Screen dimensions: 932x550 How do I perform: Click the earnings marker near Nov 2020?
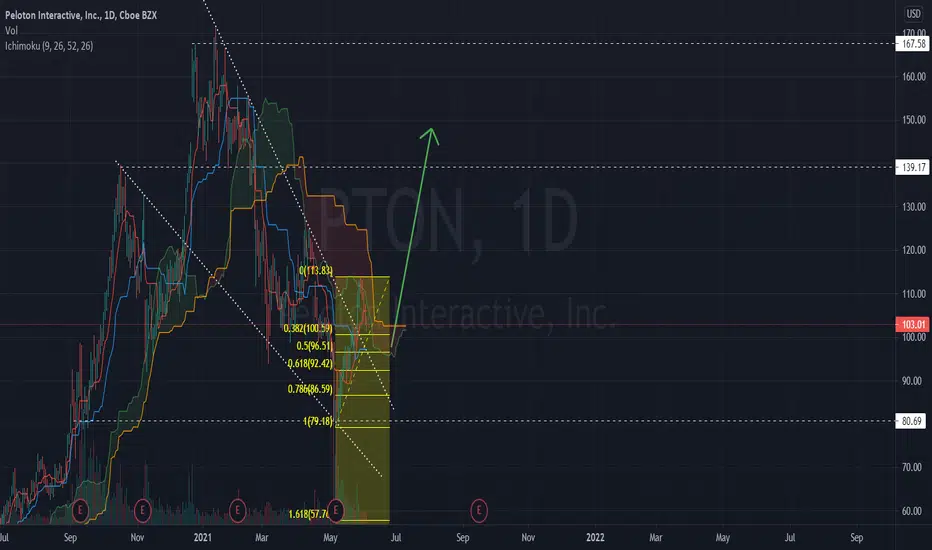(141, 510)
